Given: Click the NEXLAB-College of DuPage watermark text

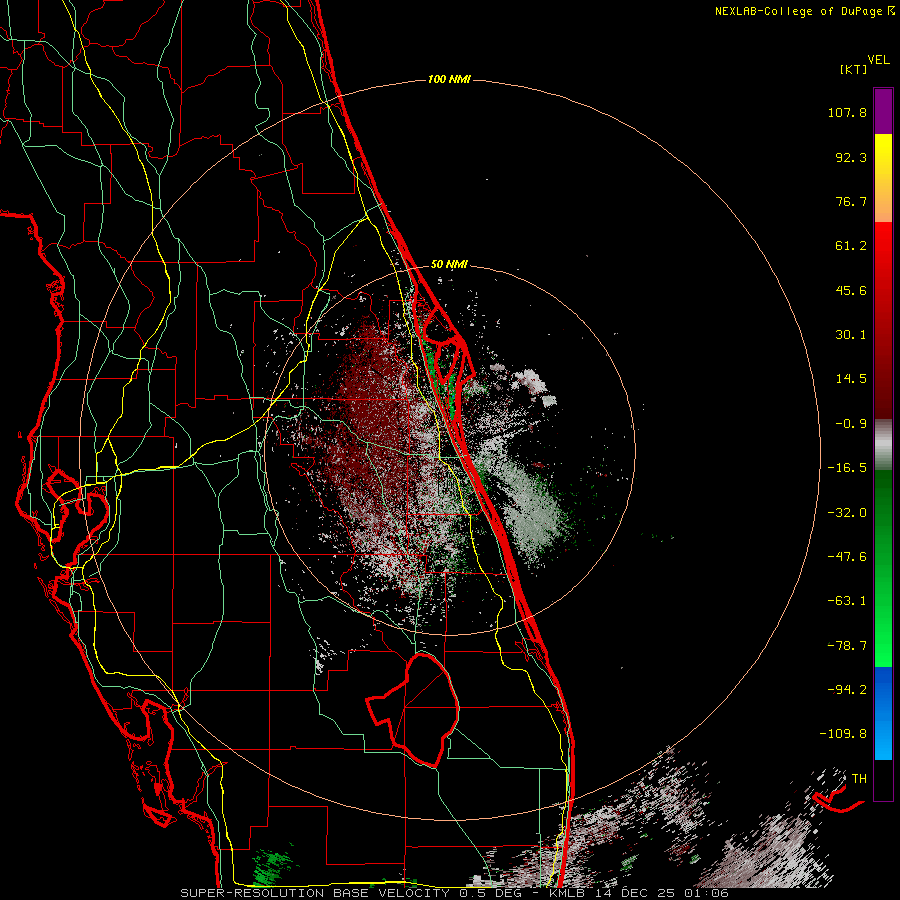Looking at the screenshot, I should pos(804,11).
